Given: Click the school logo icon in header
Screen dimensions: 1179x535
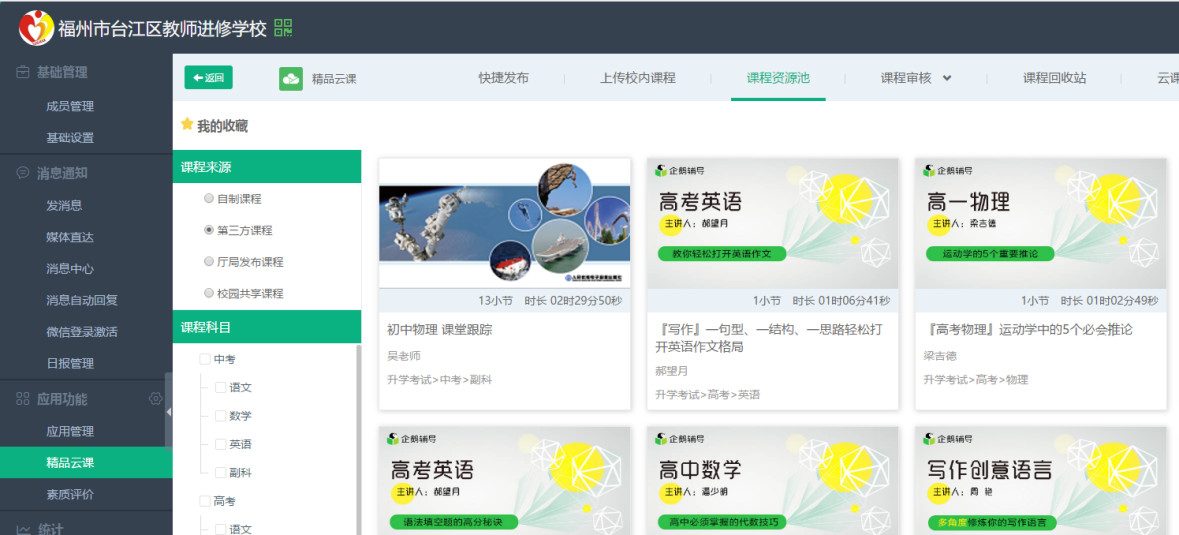Looking at the screenshot, I should point(36,28).
